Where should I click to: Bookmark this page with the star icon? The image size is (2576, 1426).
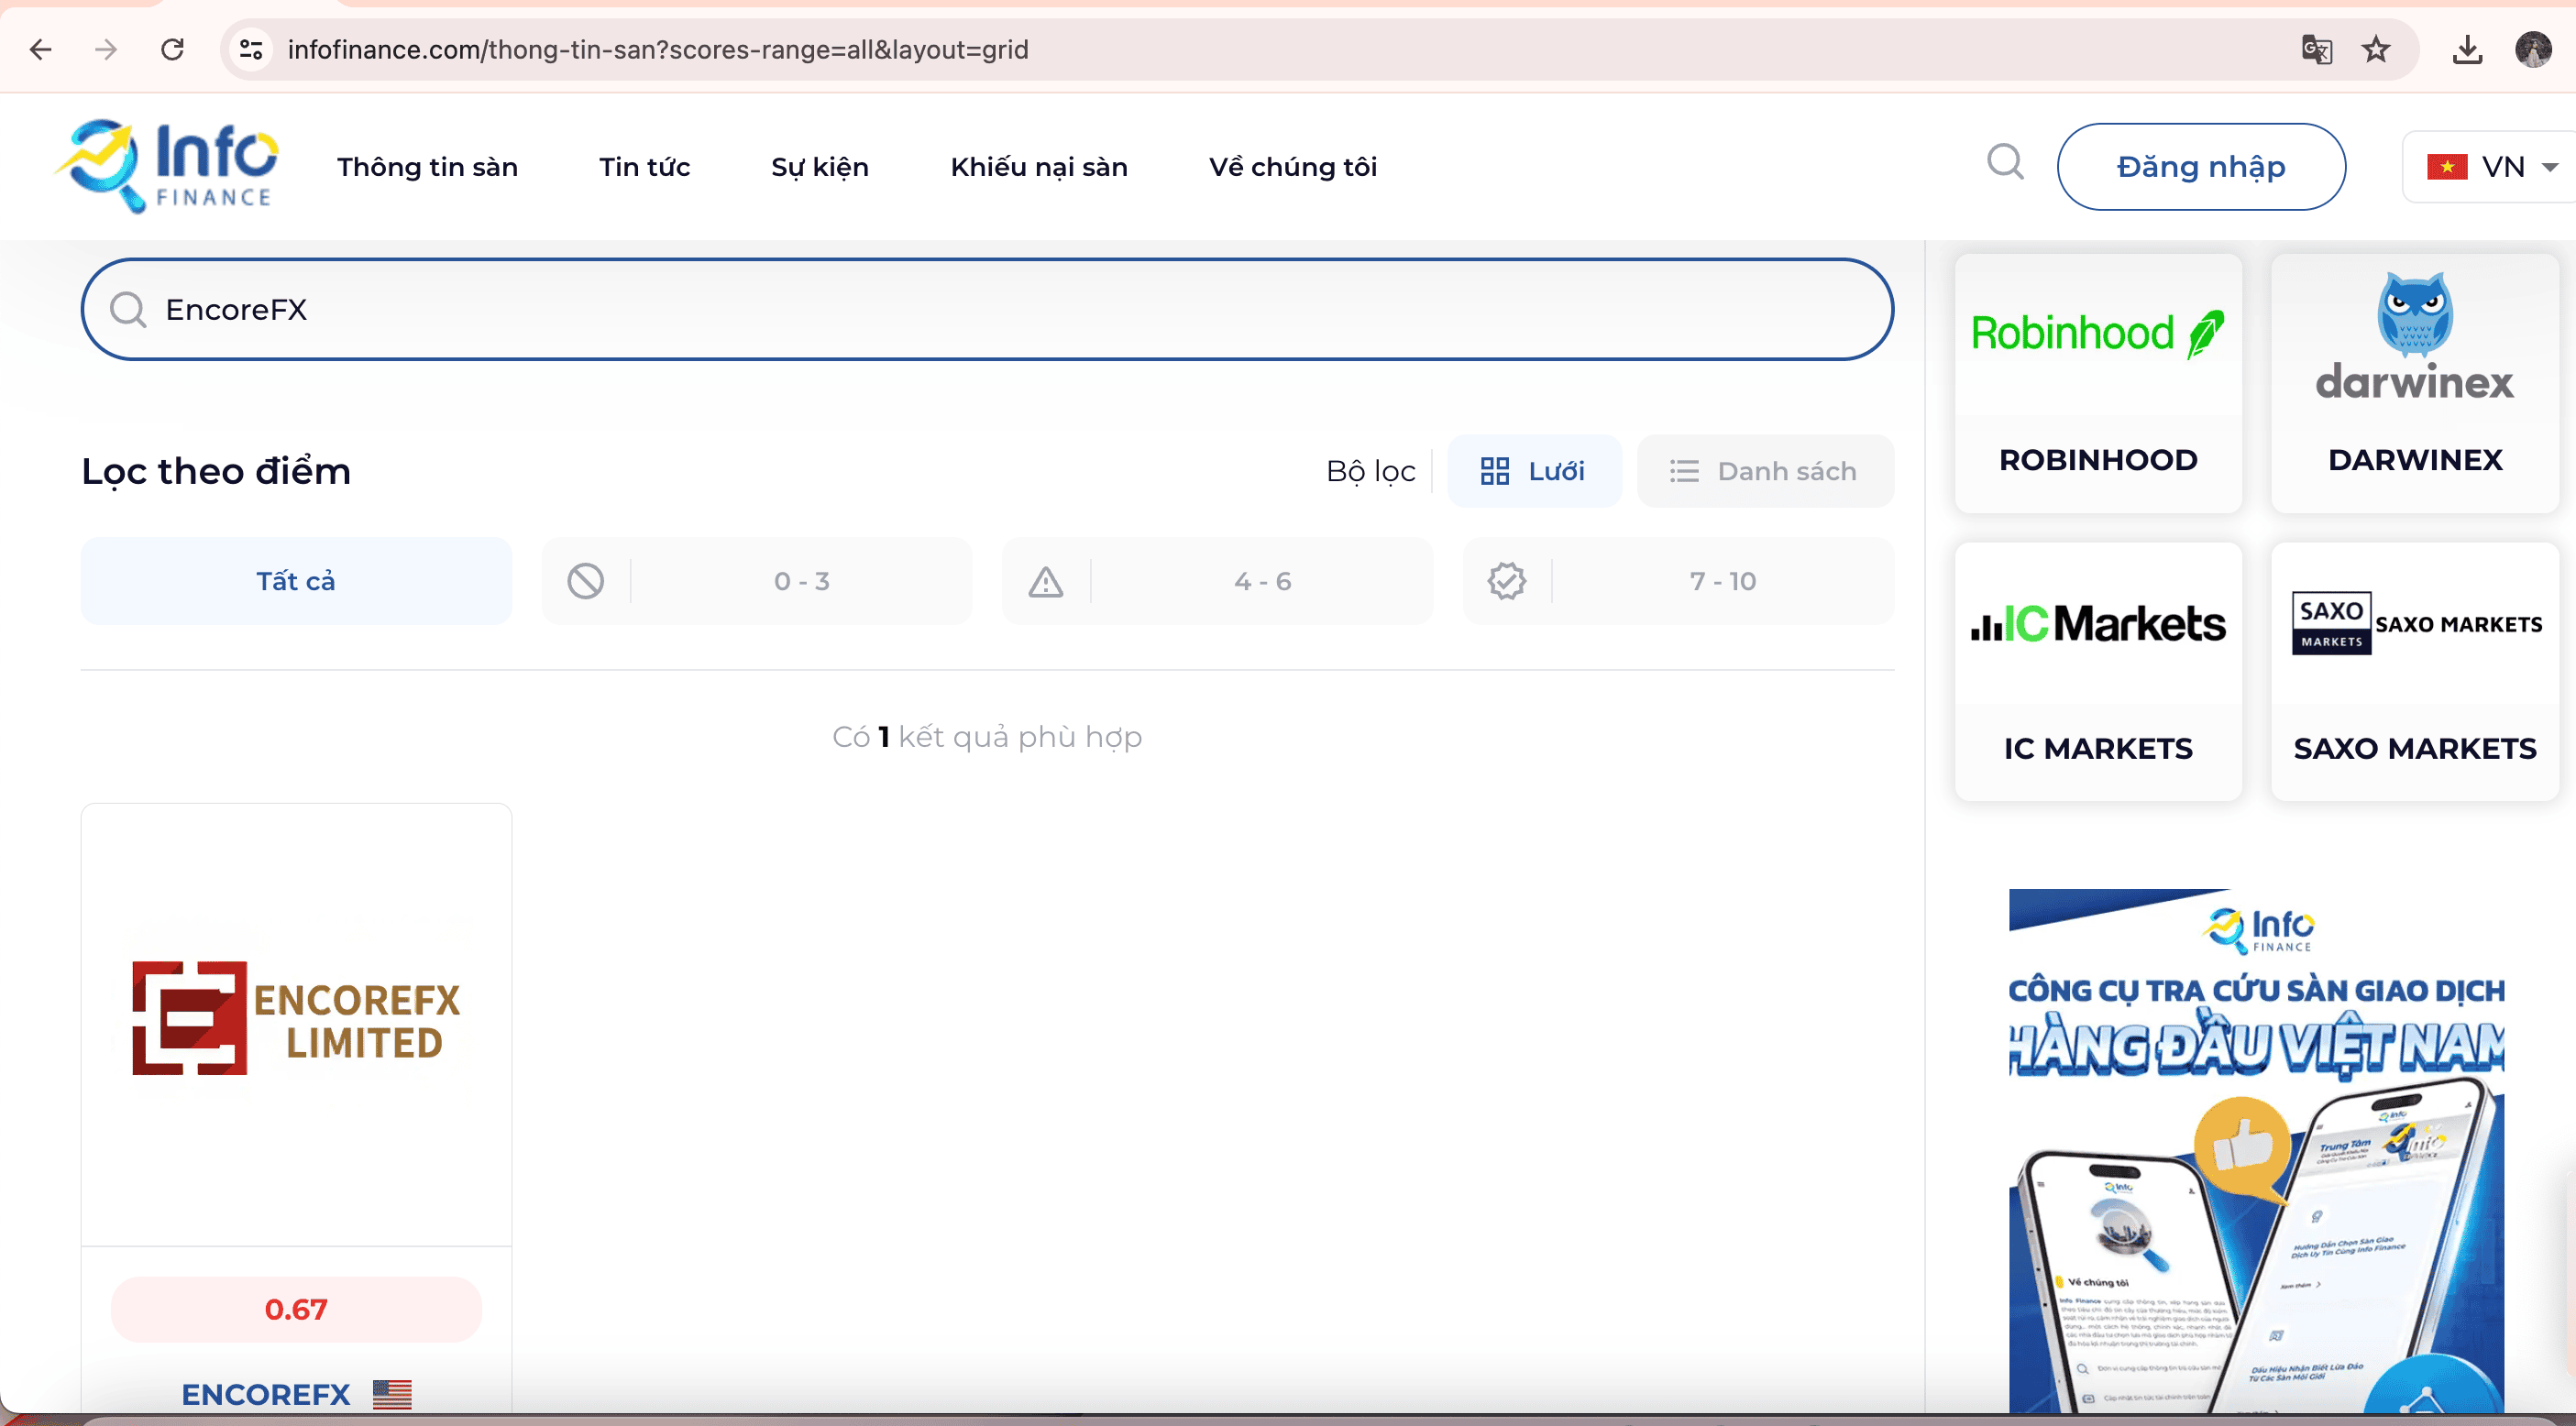pyautogui.click(x=2376, y=49)
